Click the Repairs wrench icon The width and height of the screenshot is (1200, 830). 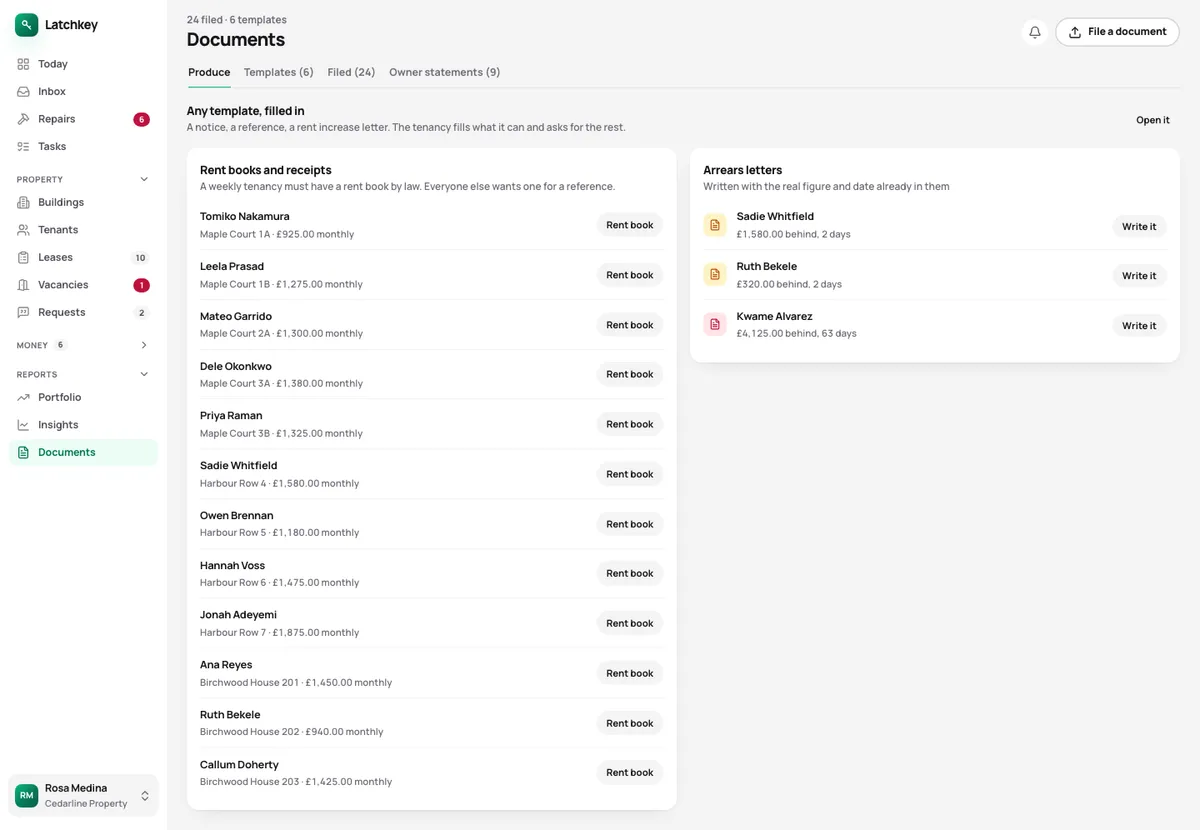[x=23, y=119]
